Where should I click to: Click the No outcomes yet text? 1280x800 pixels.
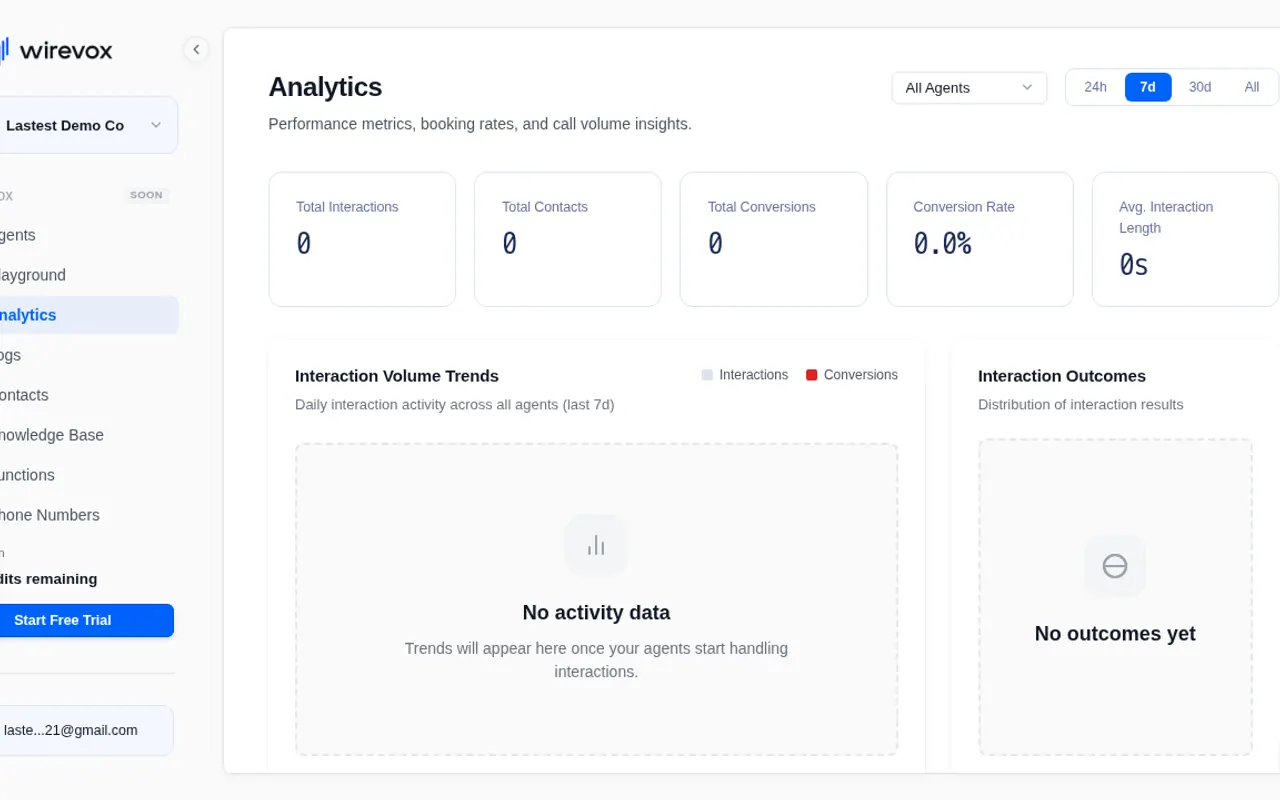(x=1115, y=633)
